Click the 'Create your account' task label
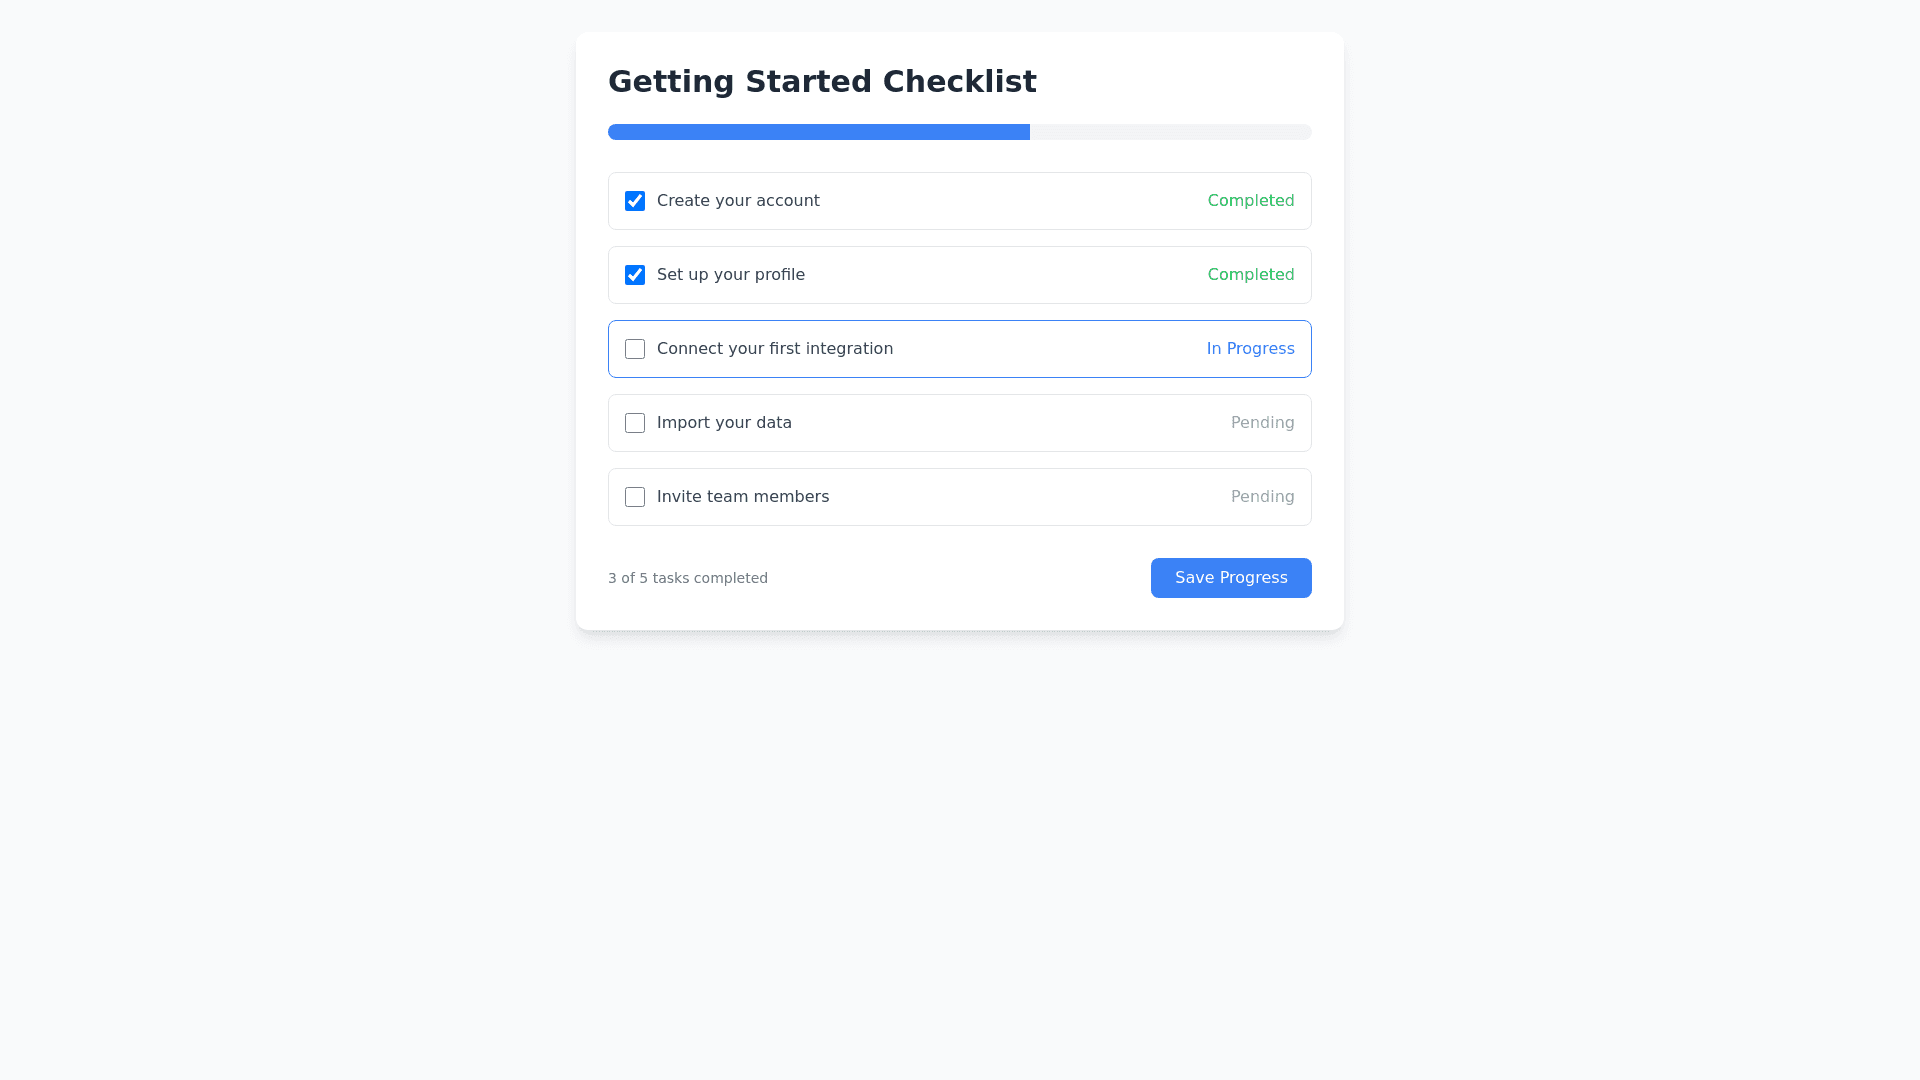 tap(738, 201)
